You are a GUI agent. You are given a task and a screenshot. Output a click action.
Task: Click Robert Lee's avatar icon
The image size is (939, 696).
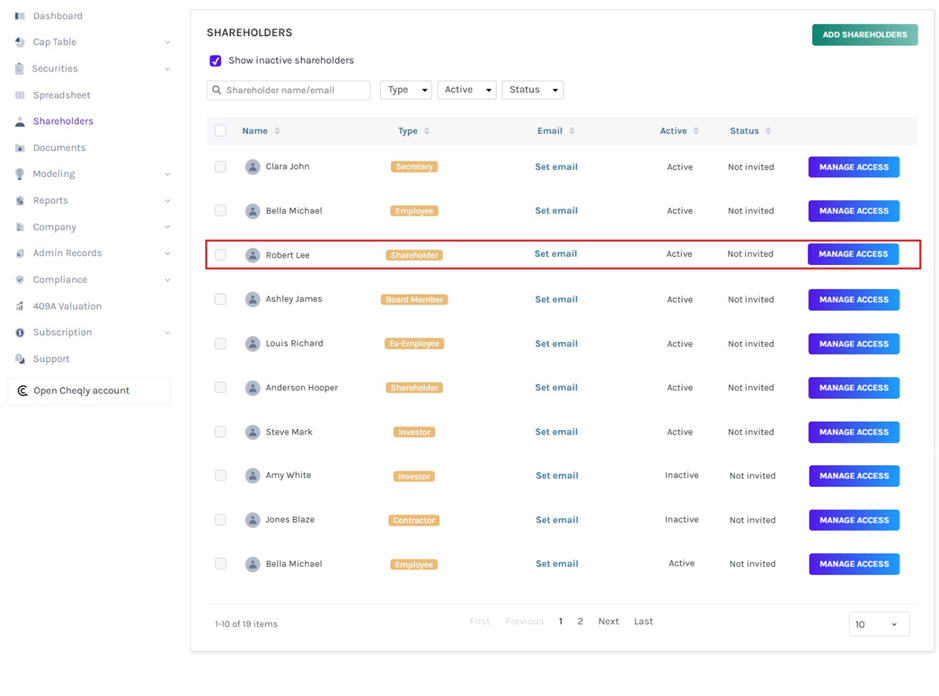[253, 255]
